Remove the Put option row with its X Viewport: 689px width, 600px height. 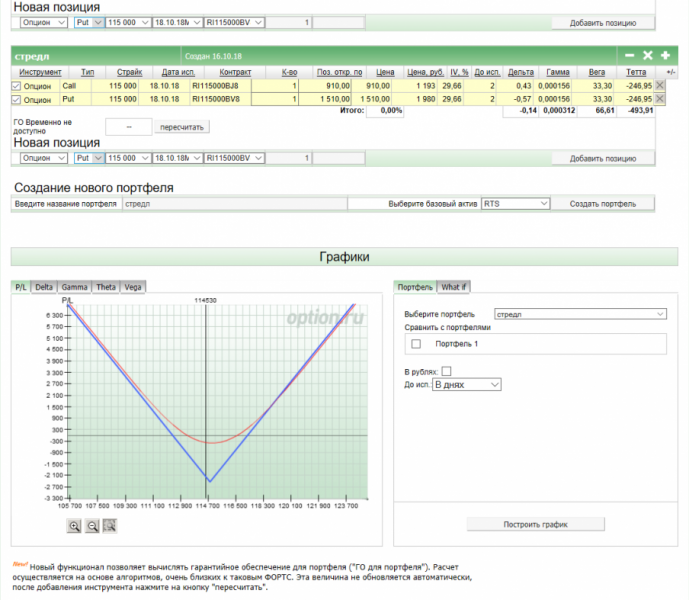pyautogui.click(x=659, y=99)
